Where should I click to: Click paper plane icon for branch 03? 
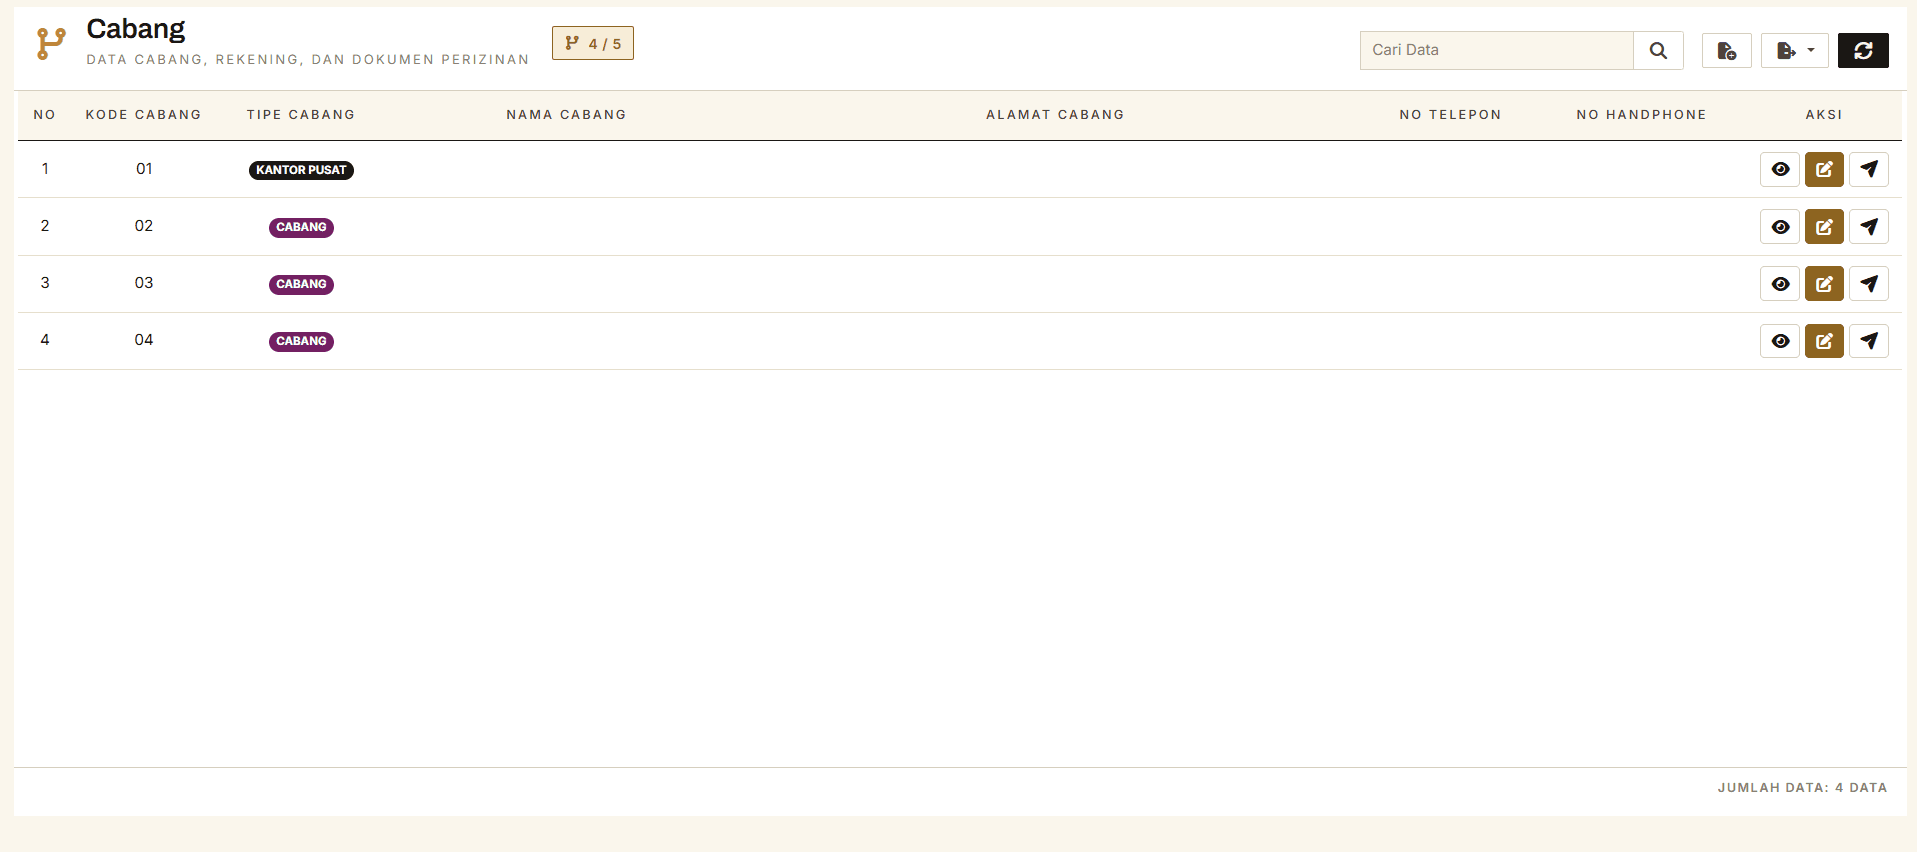click(1869, 284)
